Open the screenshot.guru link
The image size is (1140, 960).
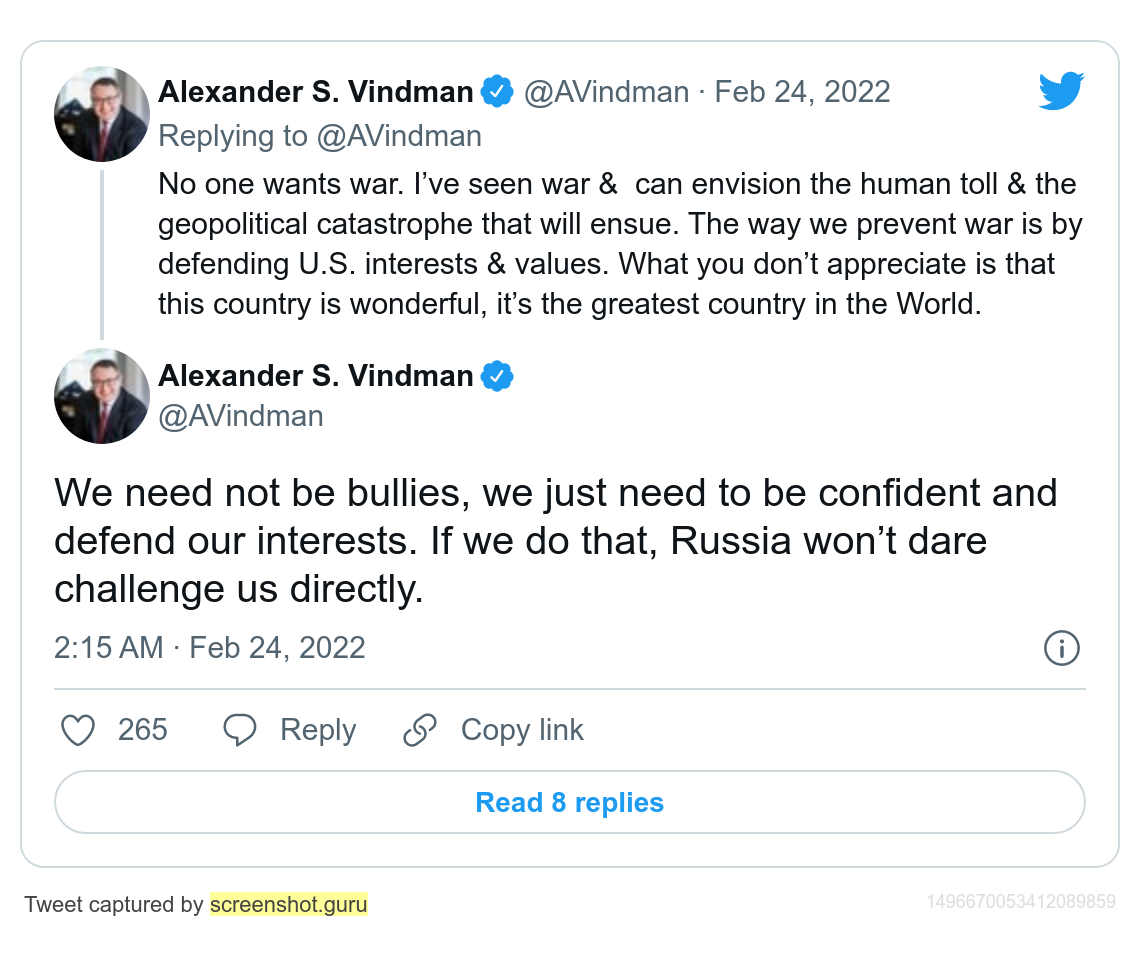pyautogui.click(x=288, y=905)
